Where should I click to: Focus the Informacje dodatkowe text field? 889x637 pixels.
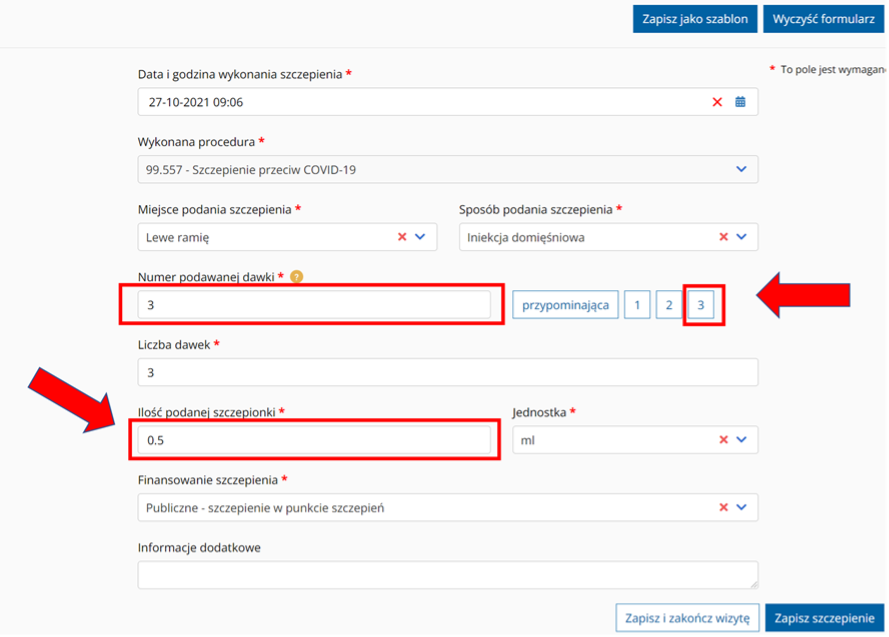[447, 575]
